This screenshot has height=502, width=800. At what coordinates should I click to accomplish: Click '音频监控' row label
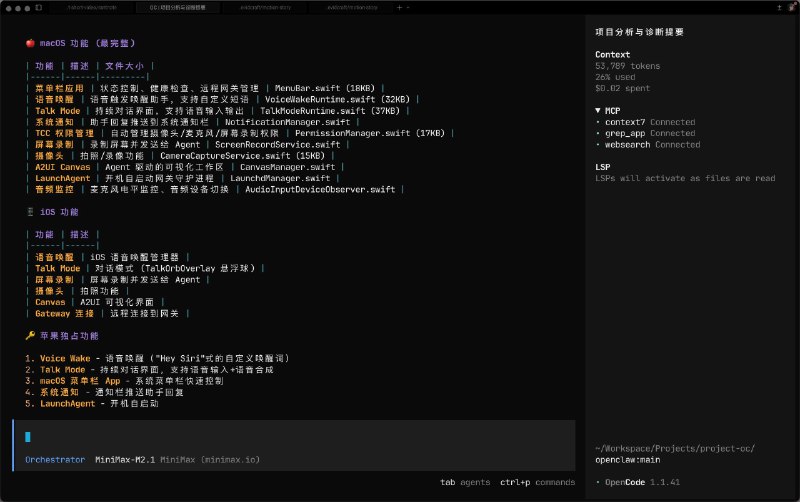pyautogui.click(x=54, y=189)
